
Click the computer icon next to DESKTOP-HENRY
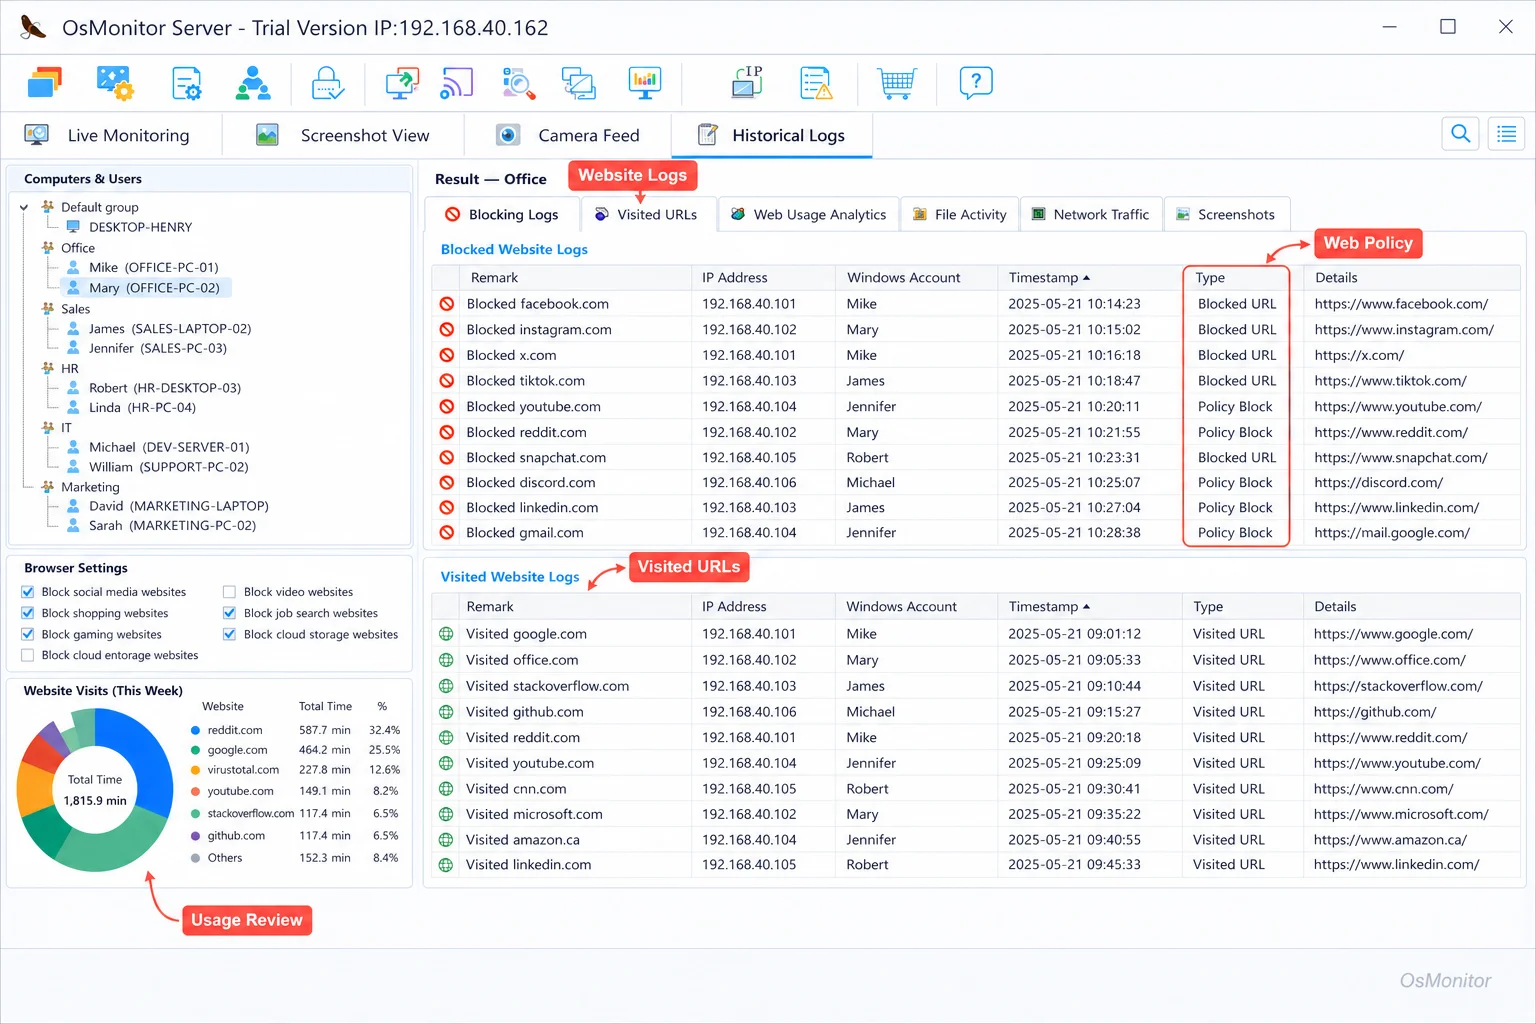click(73, 227)
